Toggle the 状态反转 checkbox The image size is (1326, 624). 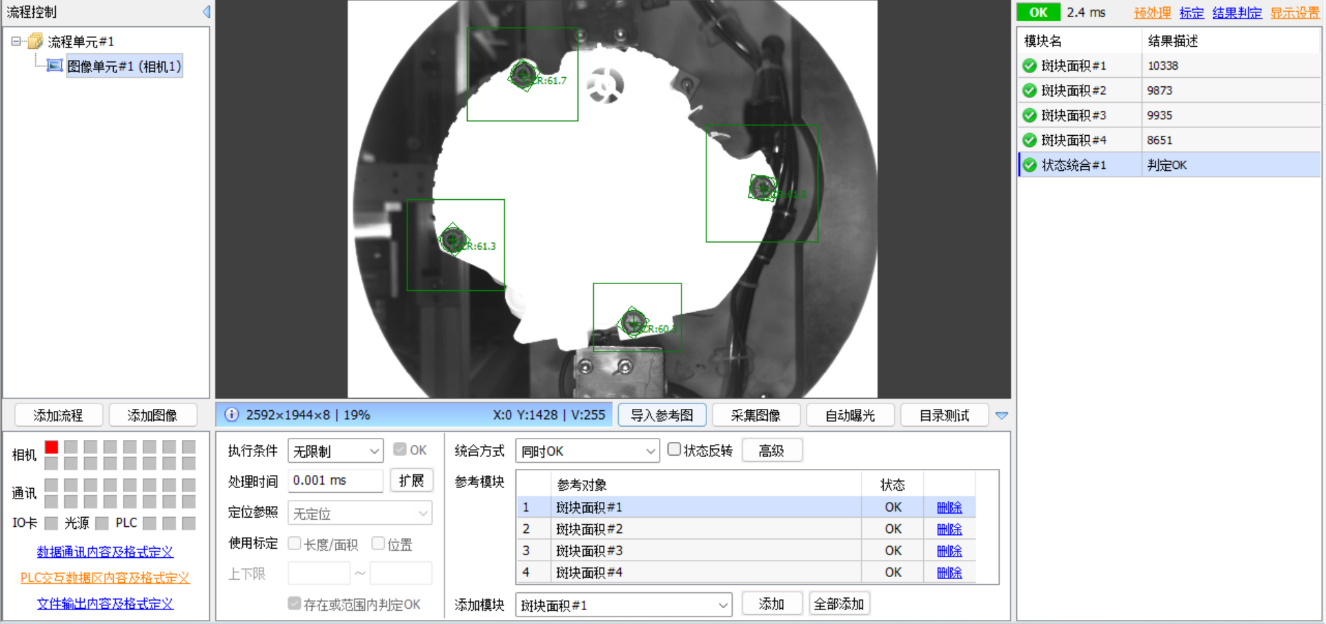click(674, 450)
